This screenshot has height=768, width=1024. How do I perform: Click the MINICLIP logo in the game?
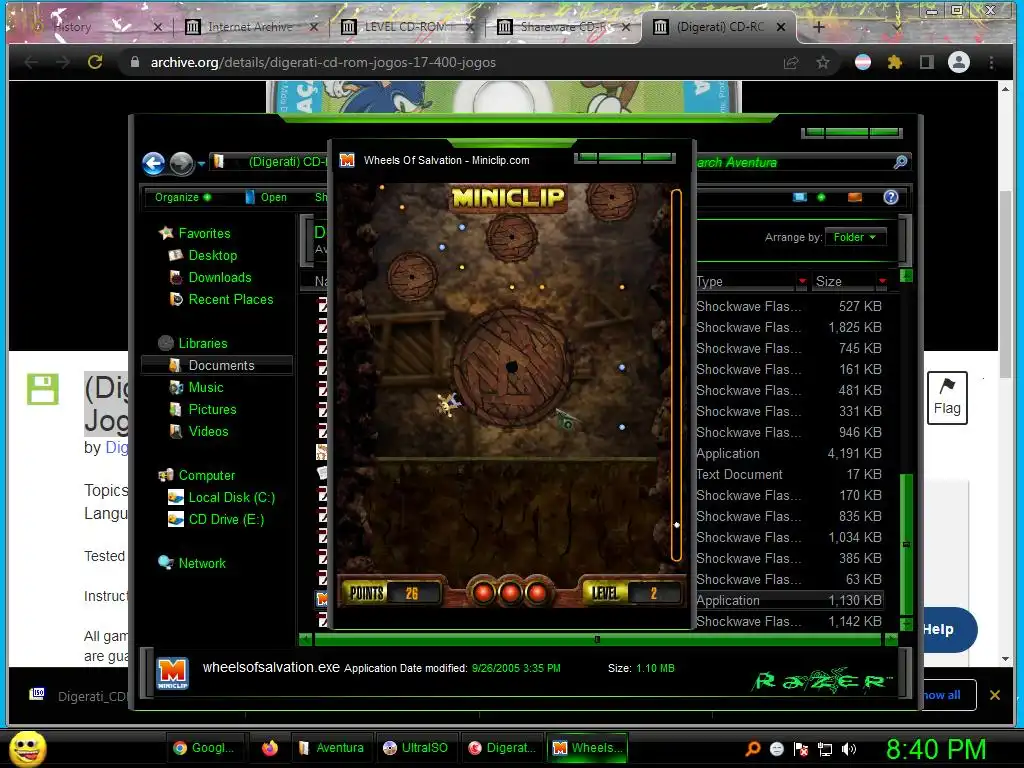(x=508, y=197)
